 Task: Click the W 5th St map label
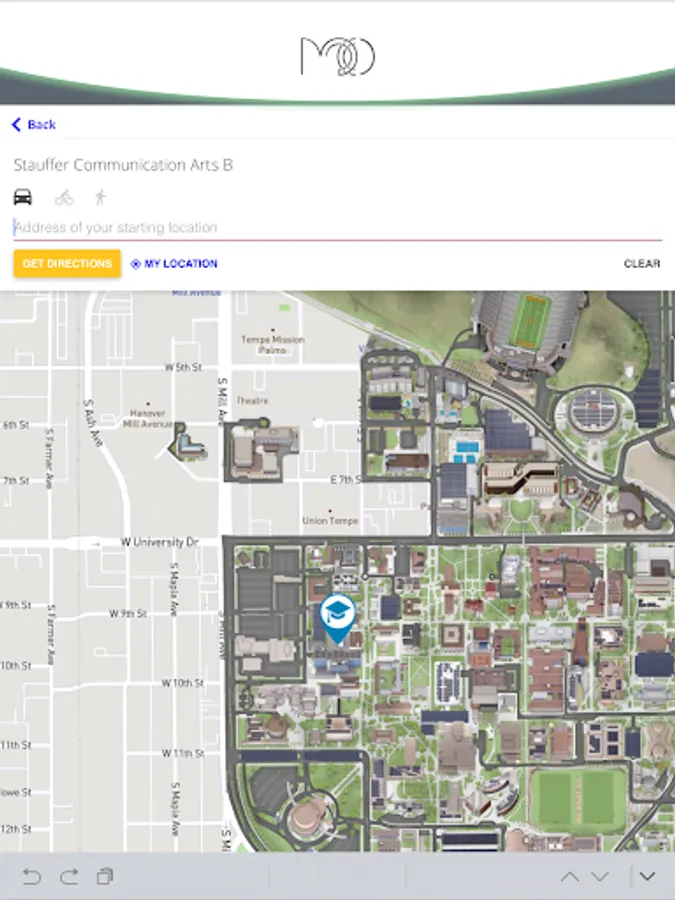click(x=183, y=367)
